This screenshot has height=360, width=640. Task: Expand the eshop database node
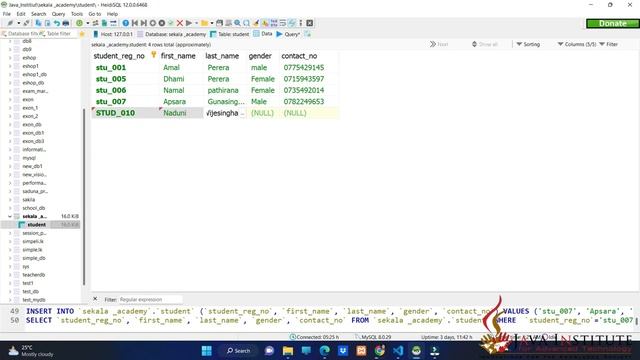pyautogui.click(x=10, y=58)
